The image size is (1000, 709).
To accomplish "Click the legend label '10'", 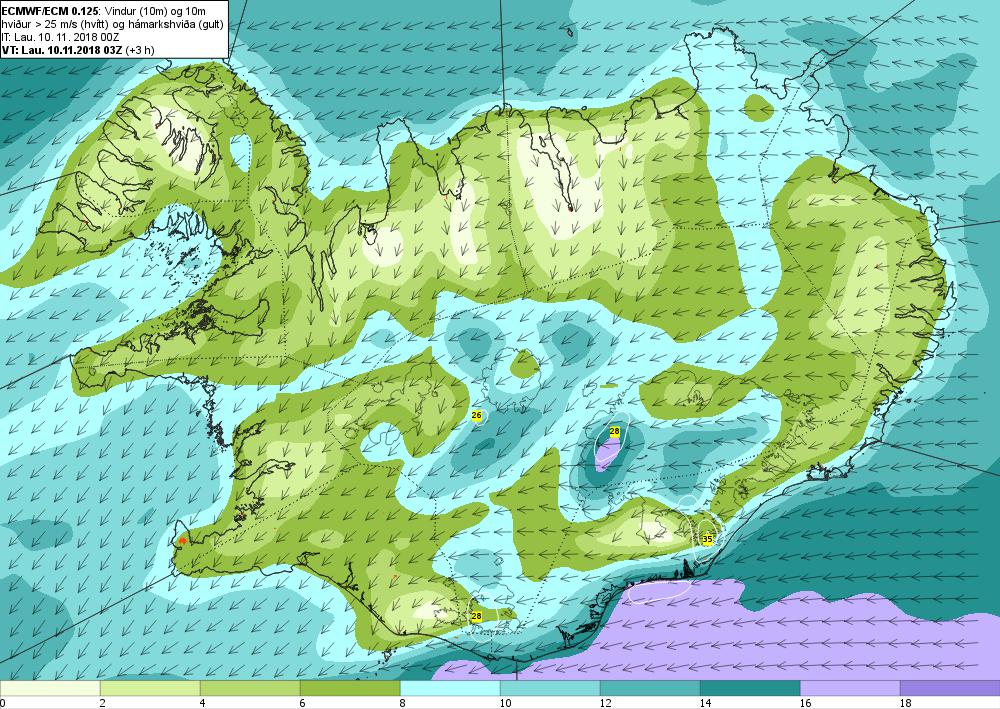I will coord(506,703).
